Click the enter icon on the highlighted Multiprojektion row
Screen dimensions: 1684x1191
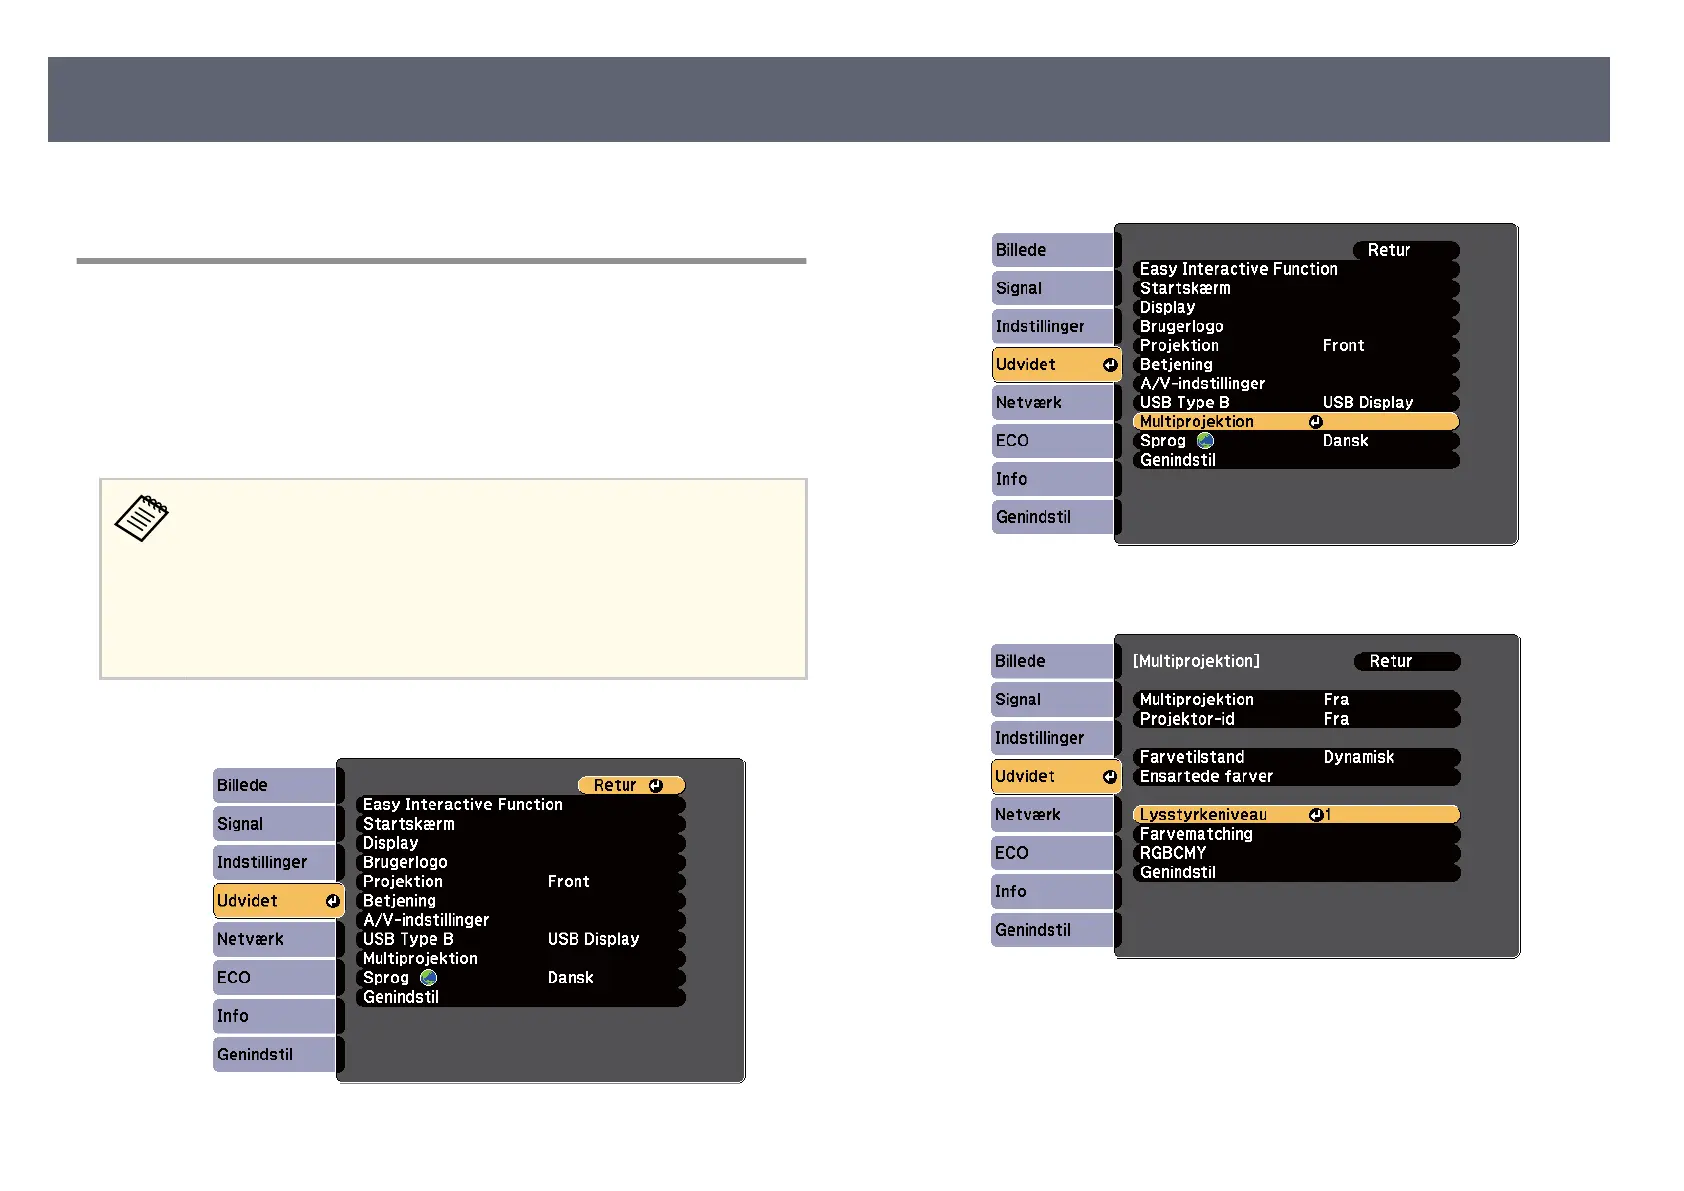point(1316,422)
